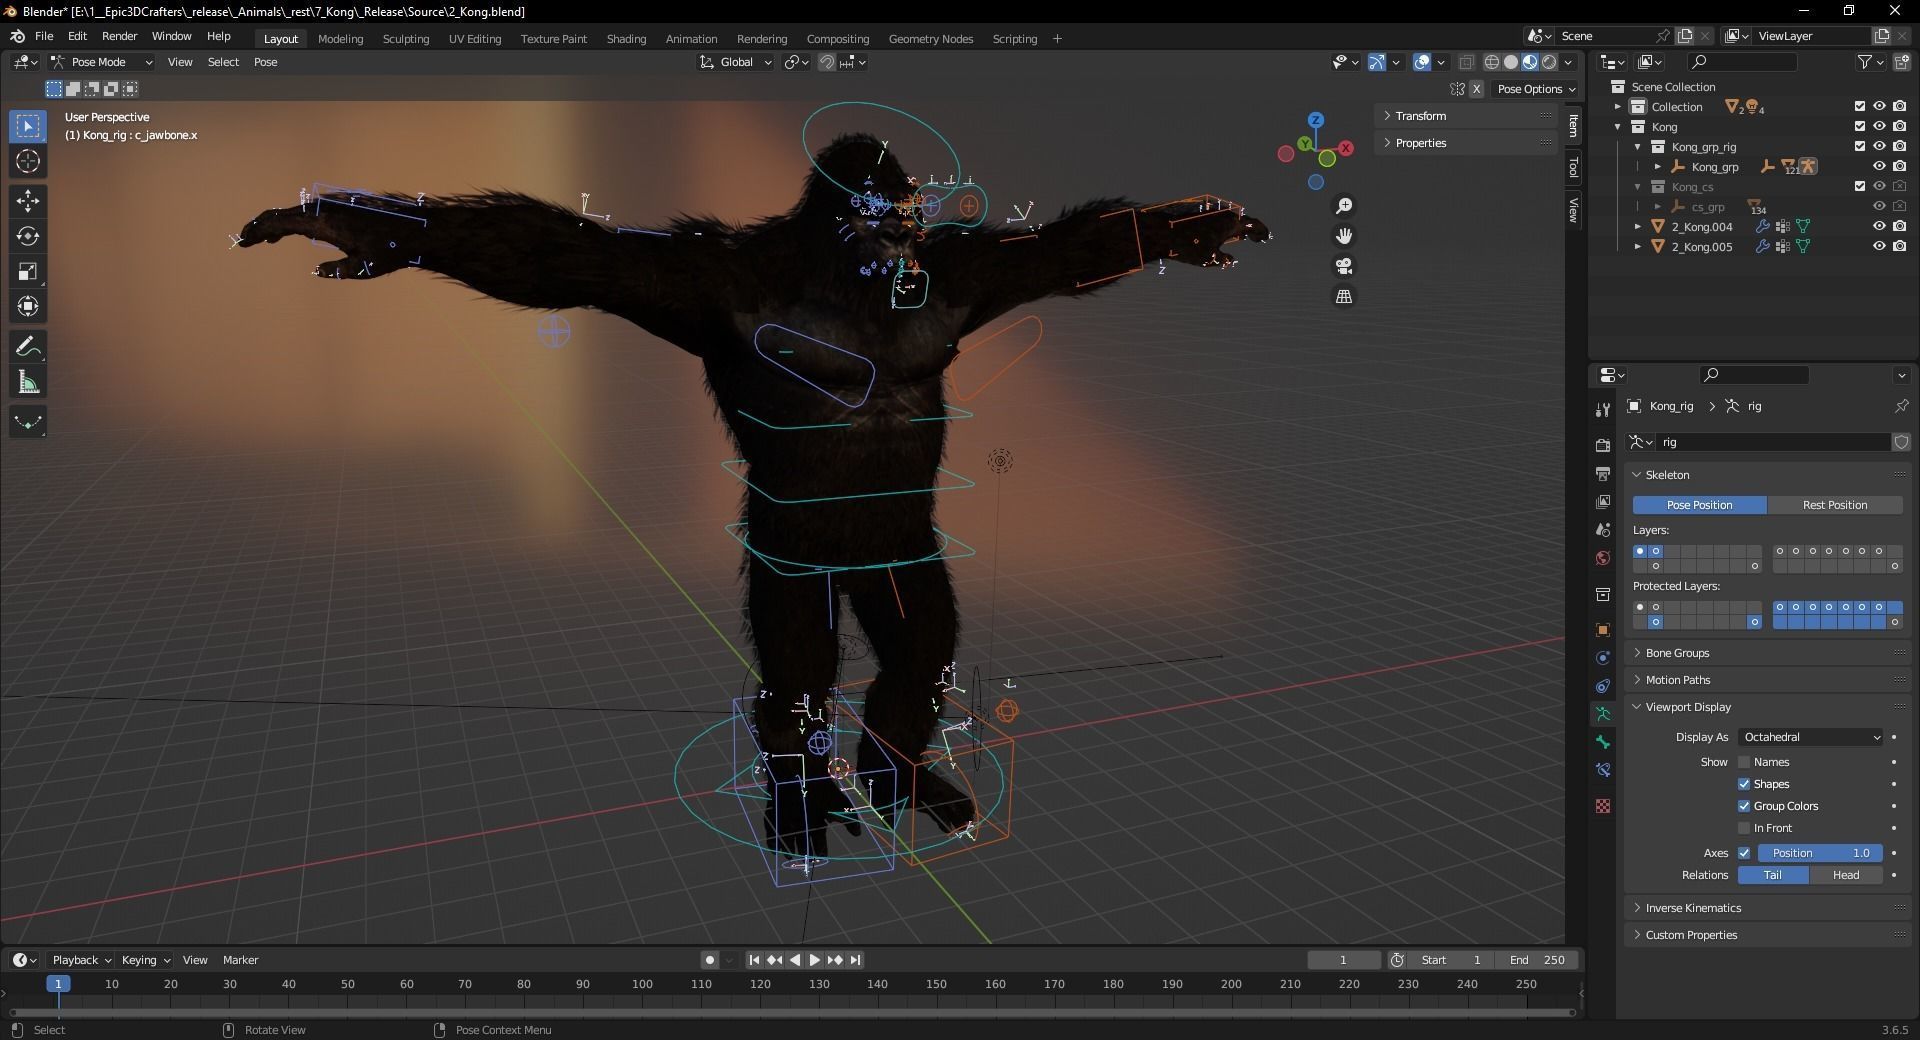
Task: Hide Kong_grp_rig in viewport via eye
Action: pyautogui.click(x=1879, y=147)
